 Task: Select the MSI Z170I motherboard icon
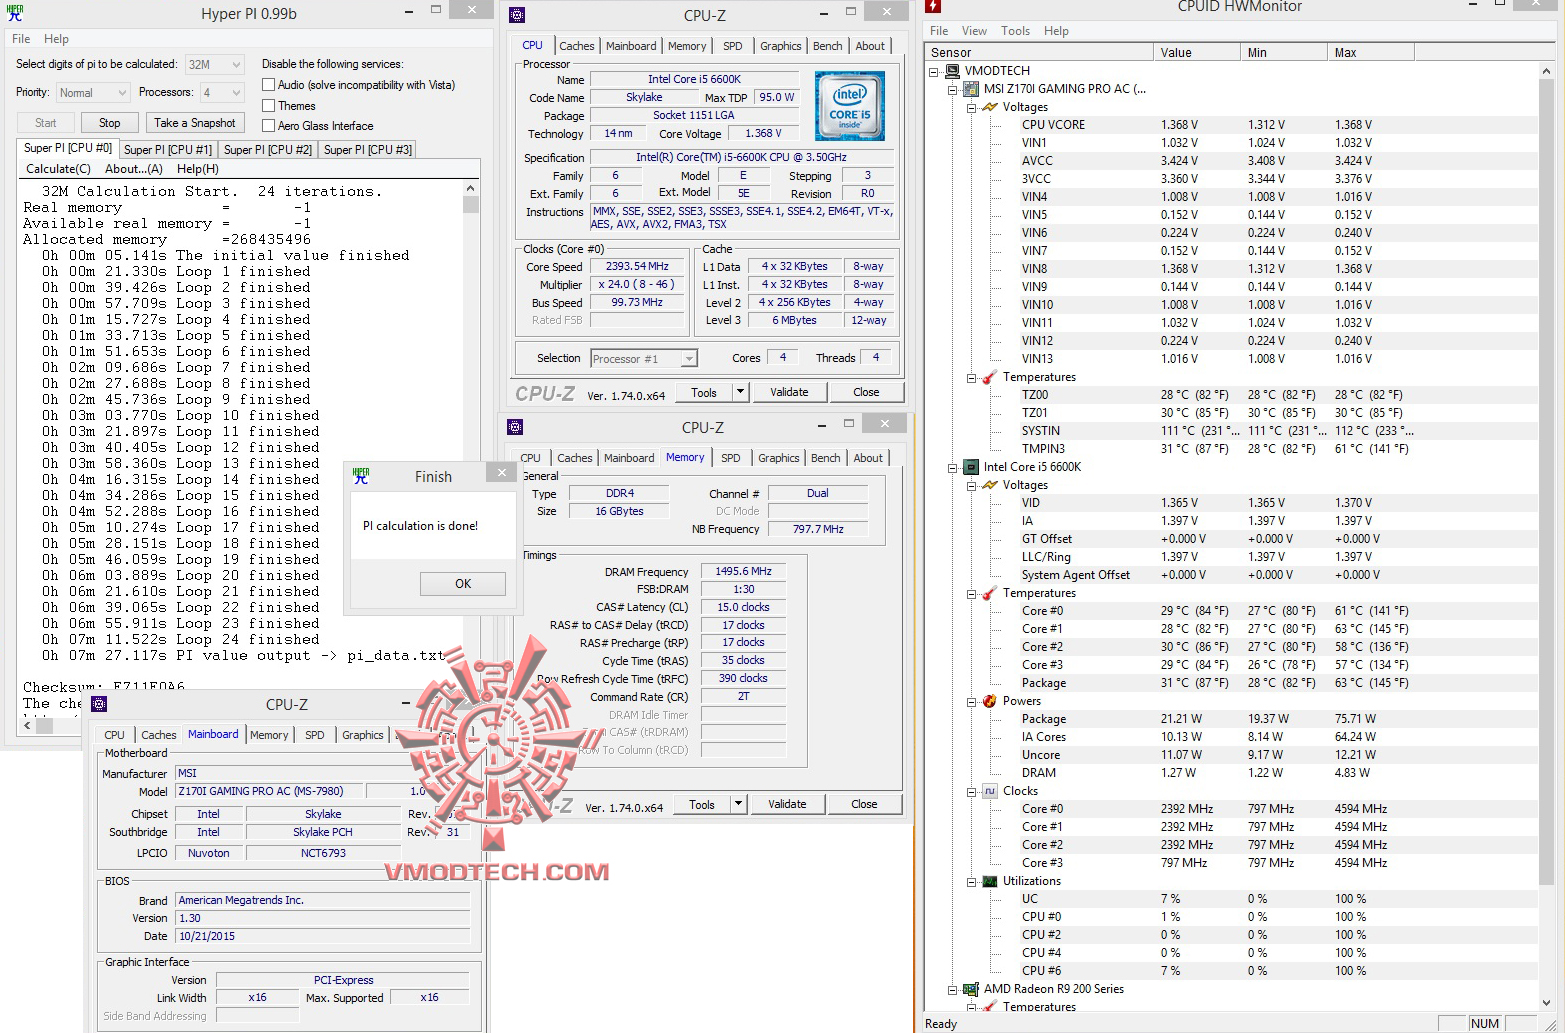pos(971,89)
